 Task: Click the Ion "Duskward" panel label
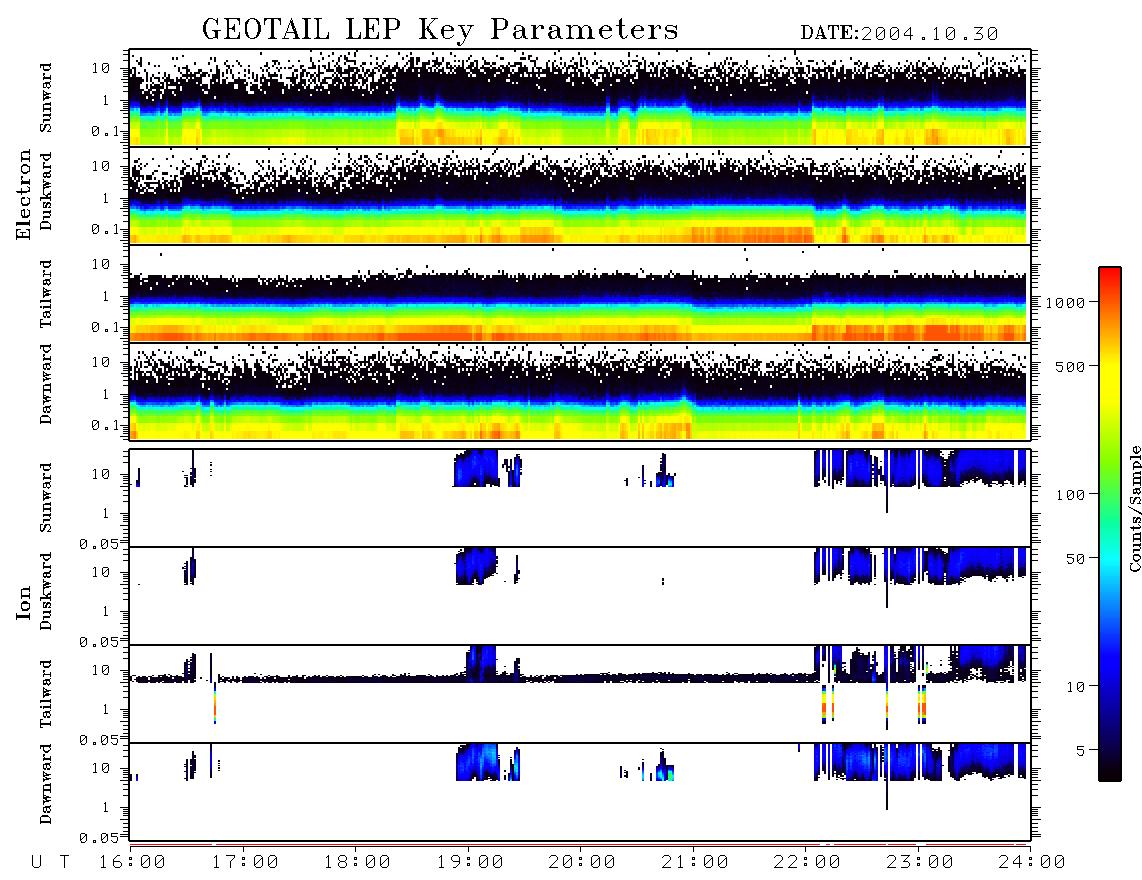point(46,591)
